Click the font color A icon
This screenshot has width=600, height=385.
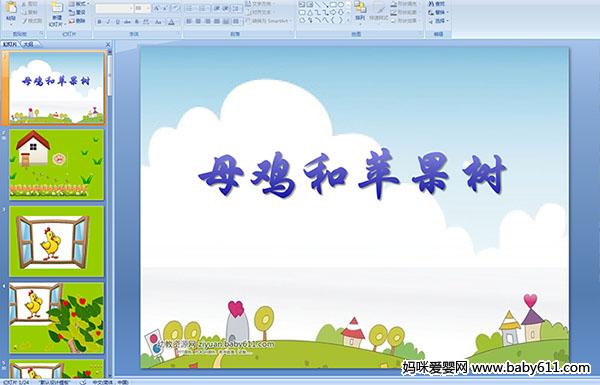tap(171, 22)
